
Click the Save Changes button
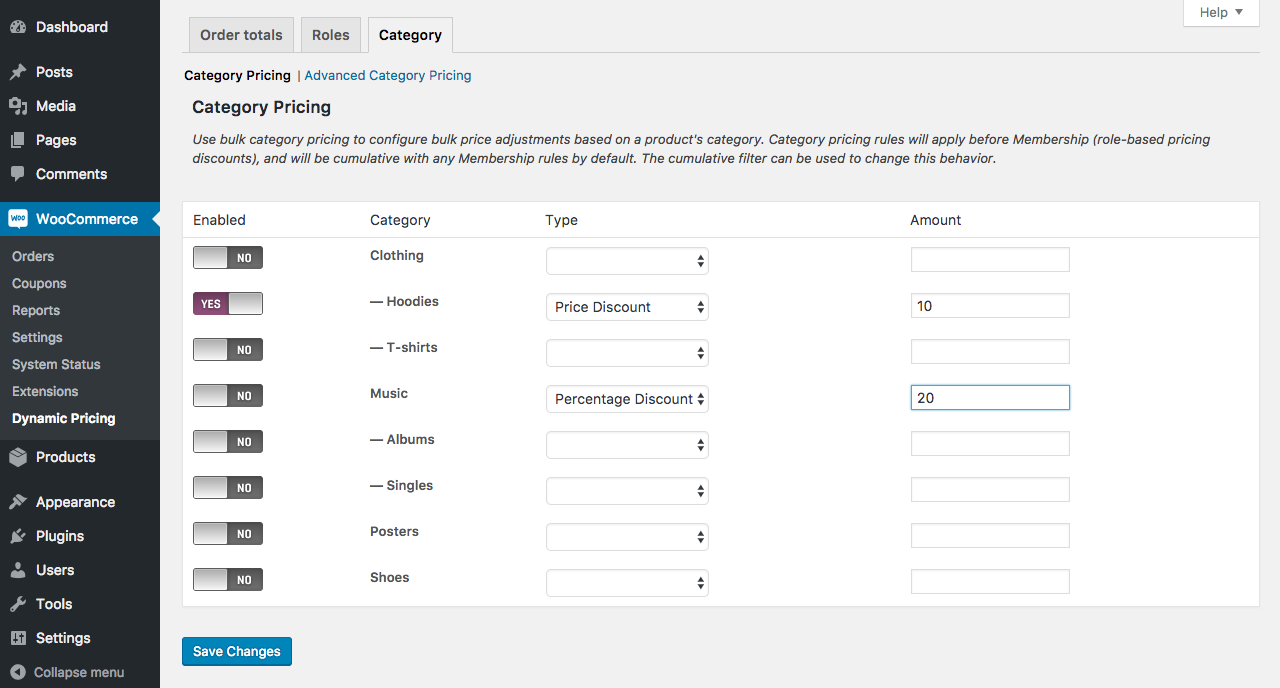(x=237, y=651)
